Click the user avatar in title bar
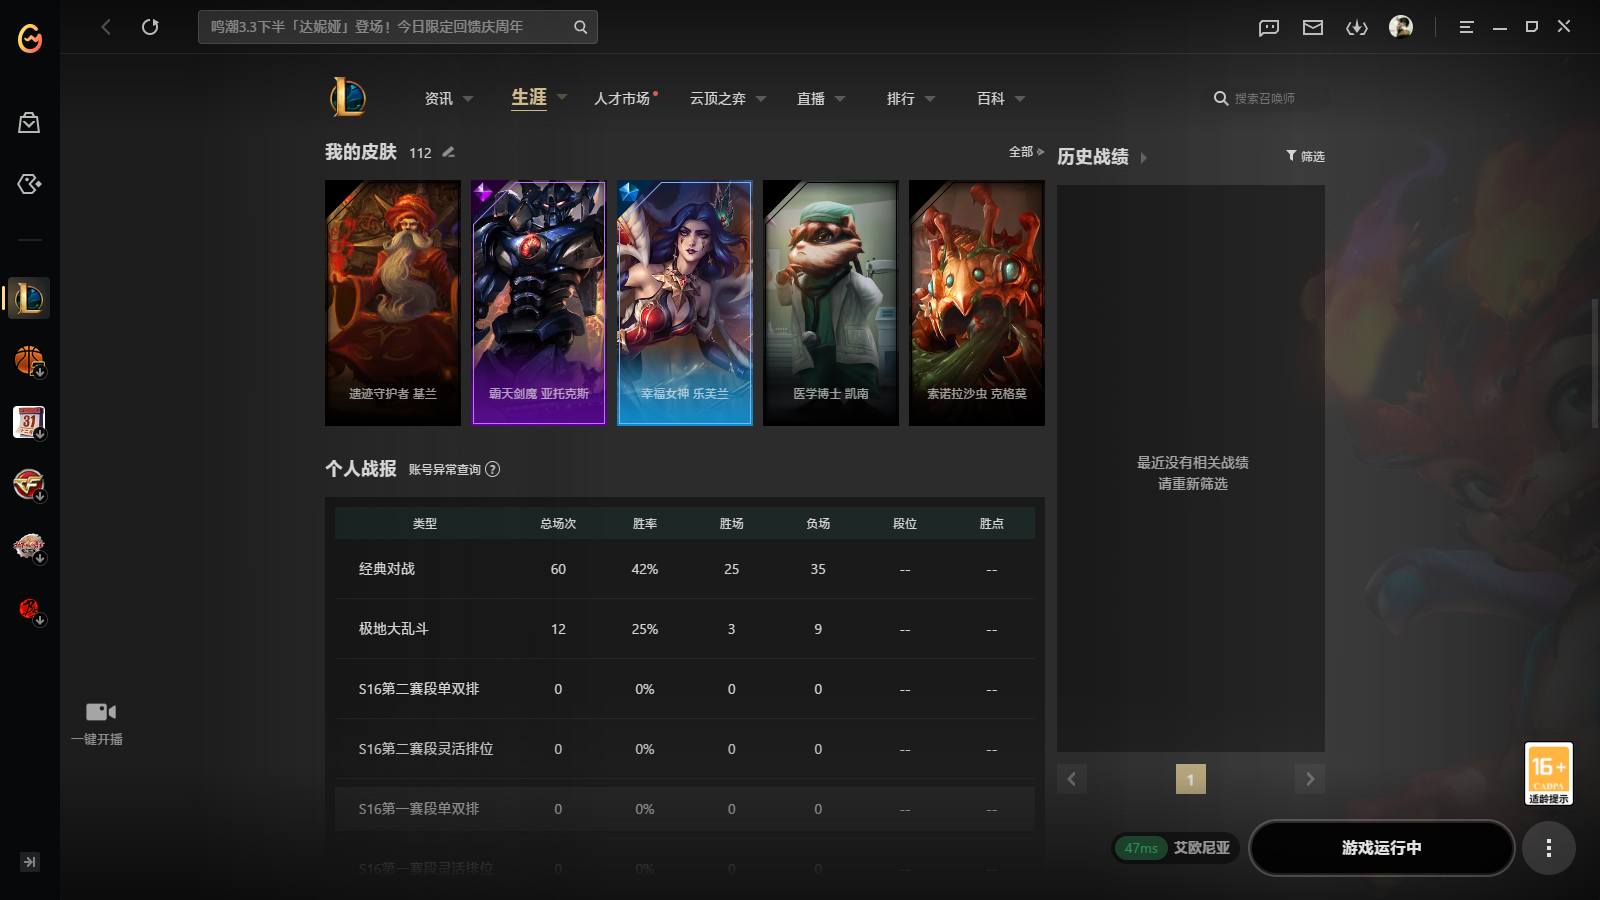The width and height of the screenshot is (1600, 900). coord(1401,27)
